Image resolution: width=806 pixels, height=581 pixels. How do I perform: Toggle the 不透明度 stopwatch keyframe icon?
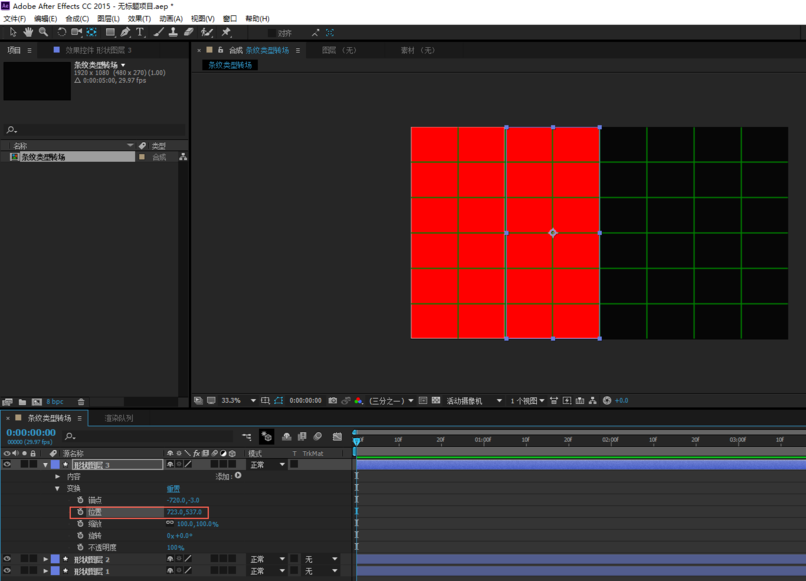click(80, 547)
